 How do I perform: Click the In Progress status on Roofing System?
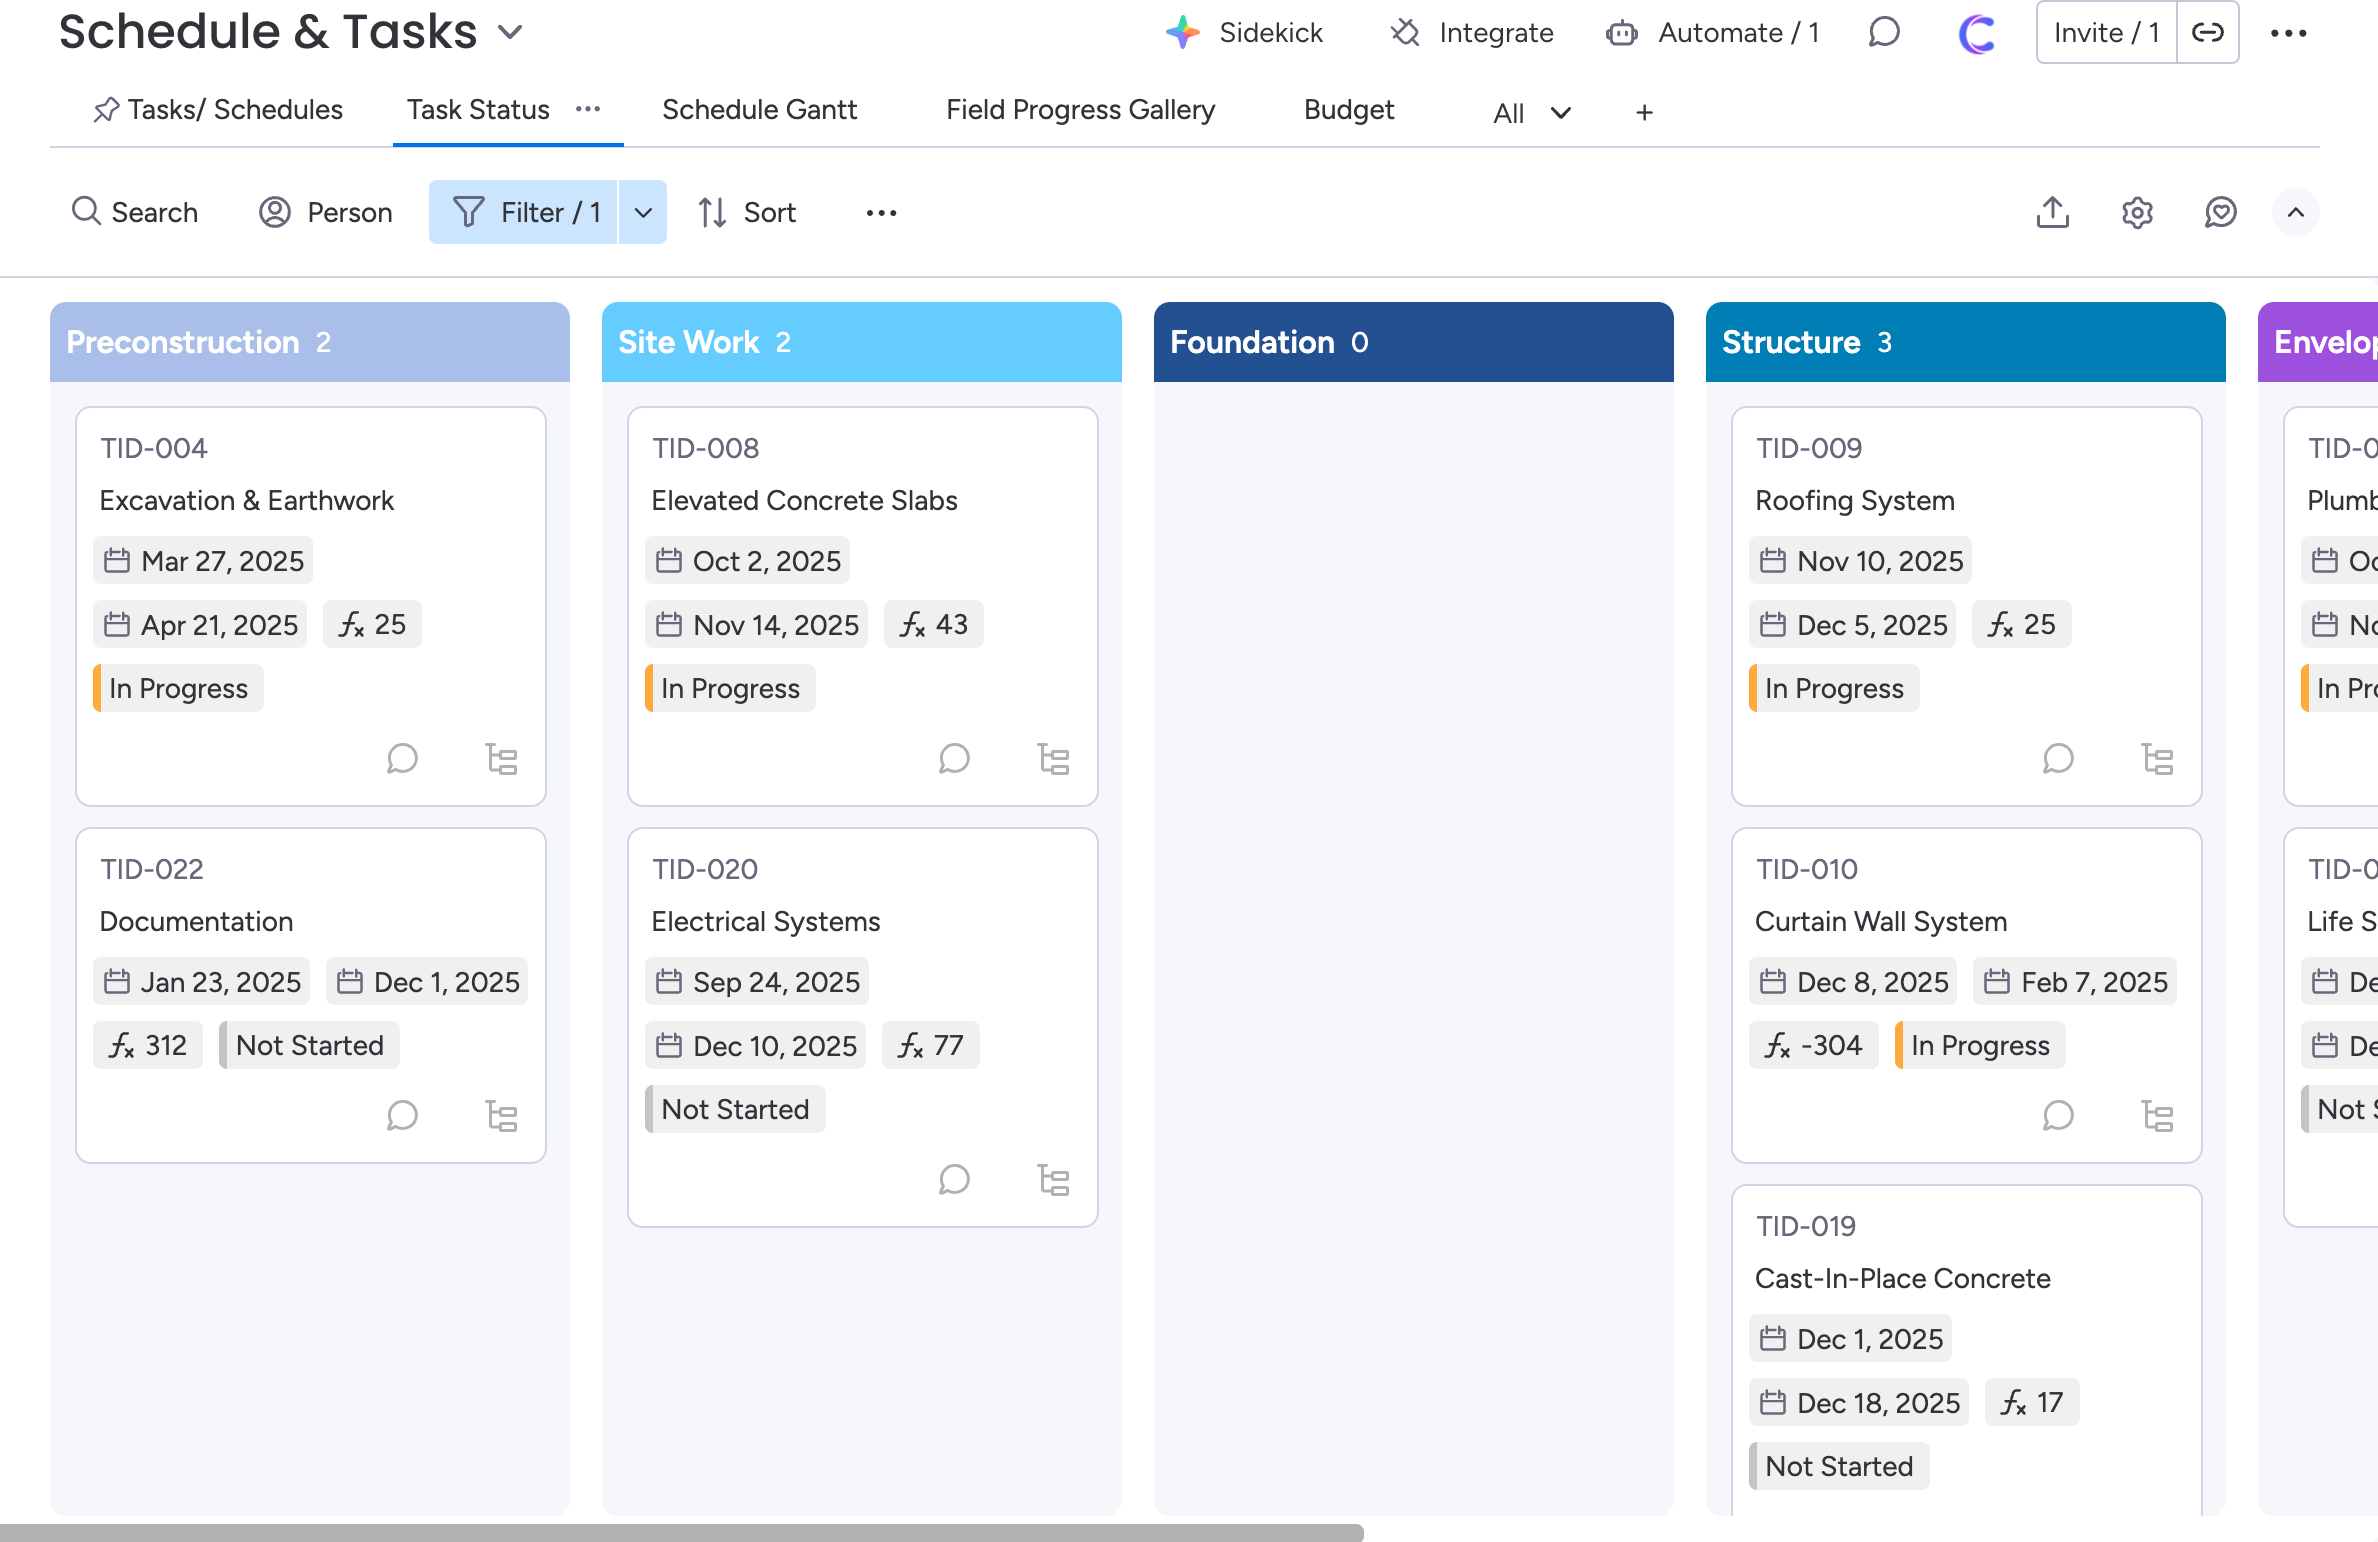pyautogui.click(x=1834, y=688)
